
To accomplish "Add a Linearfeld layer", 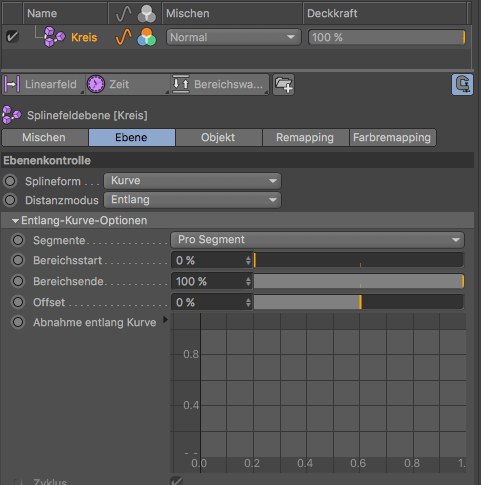I will (43, 84).
